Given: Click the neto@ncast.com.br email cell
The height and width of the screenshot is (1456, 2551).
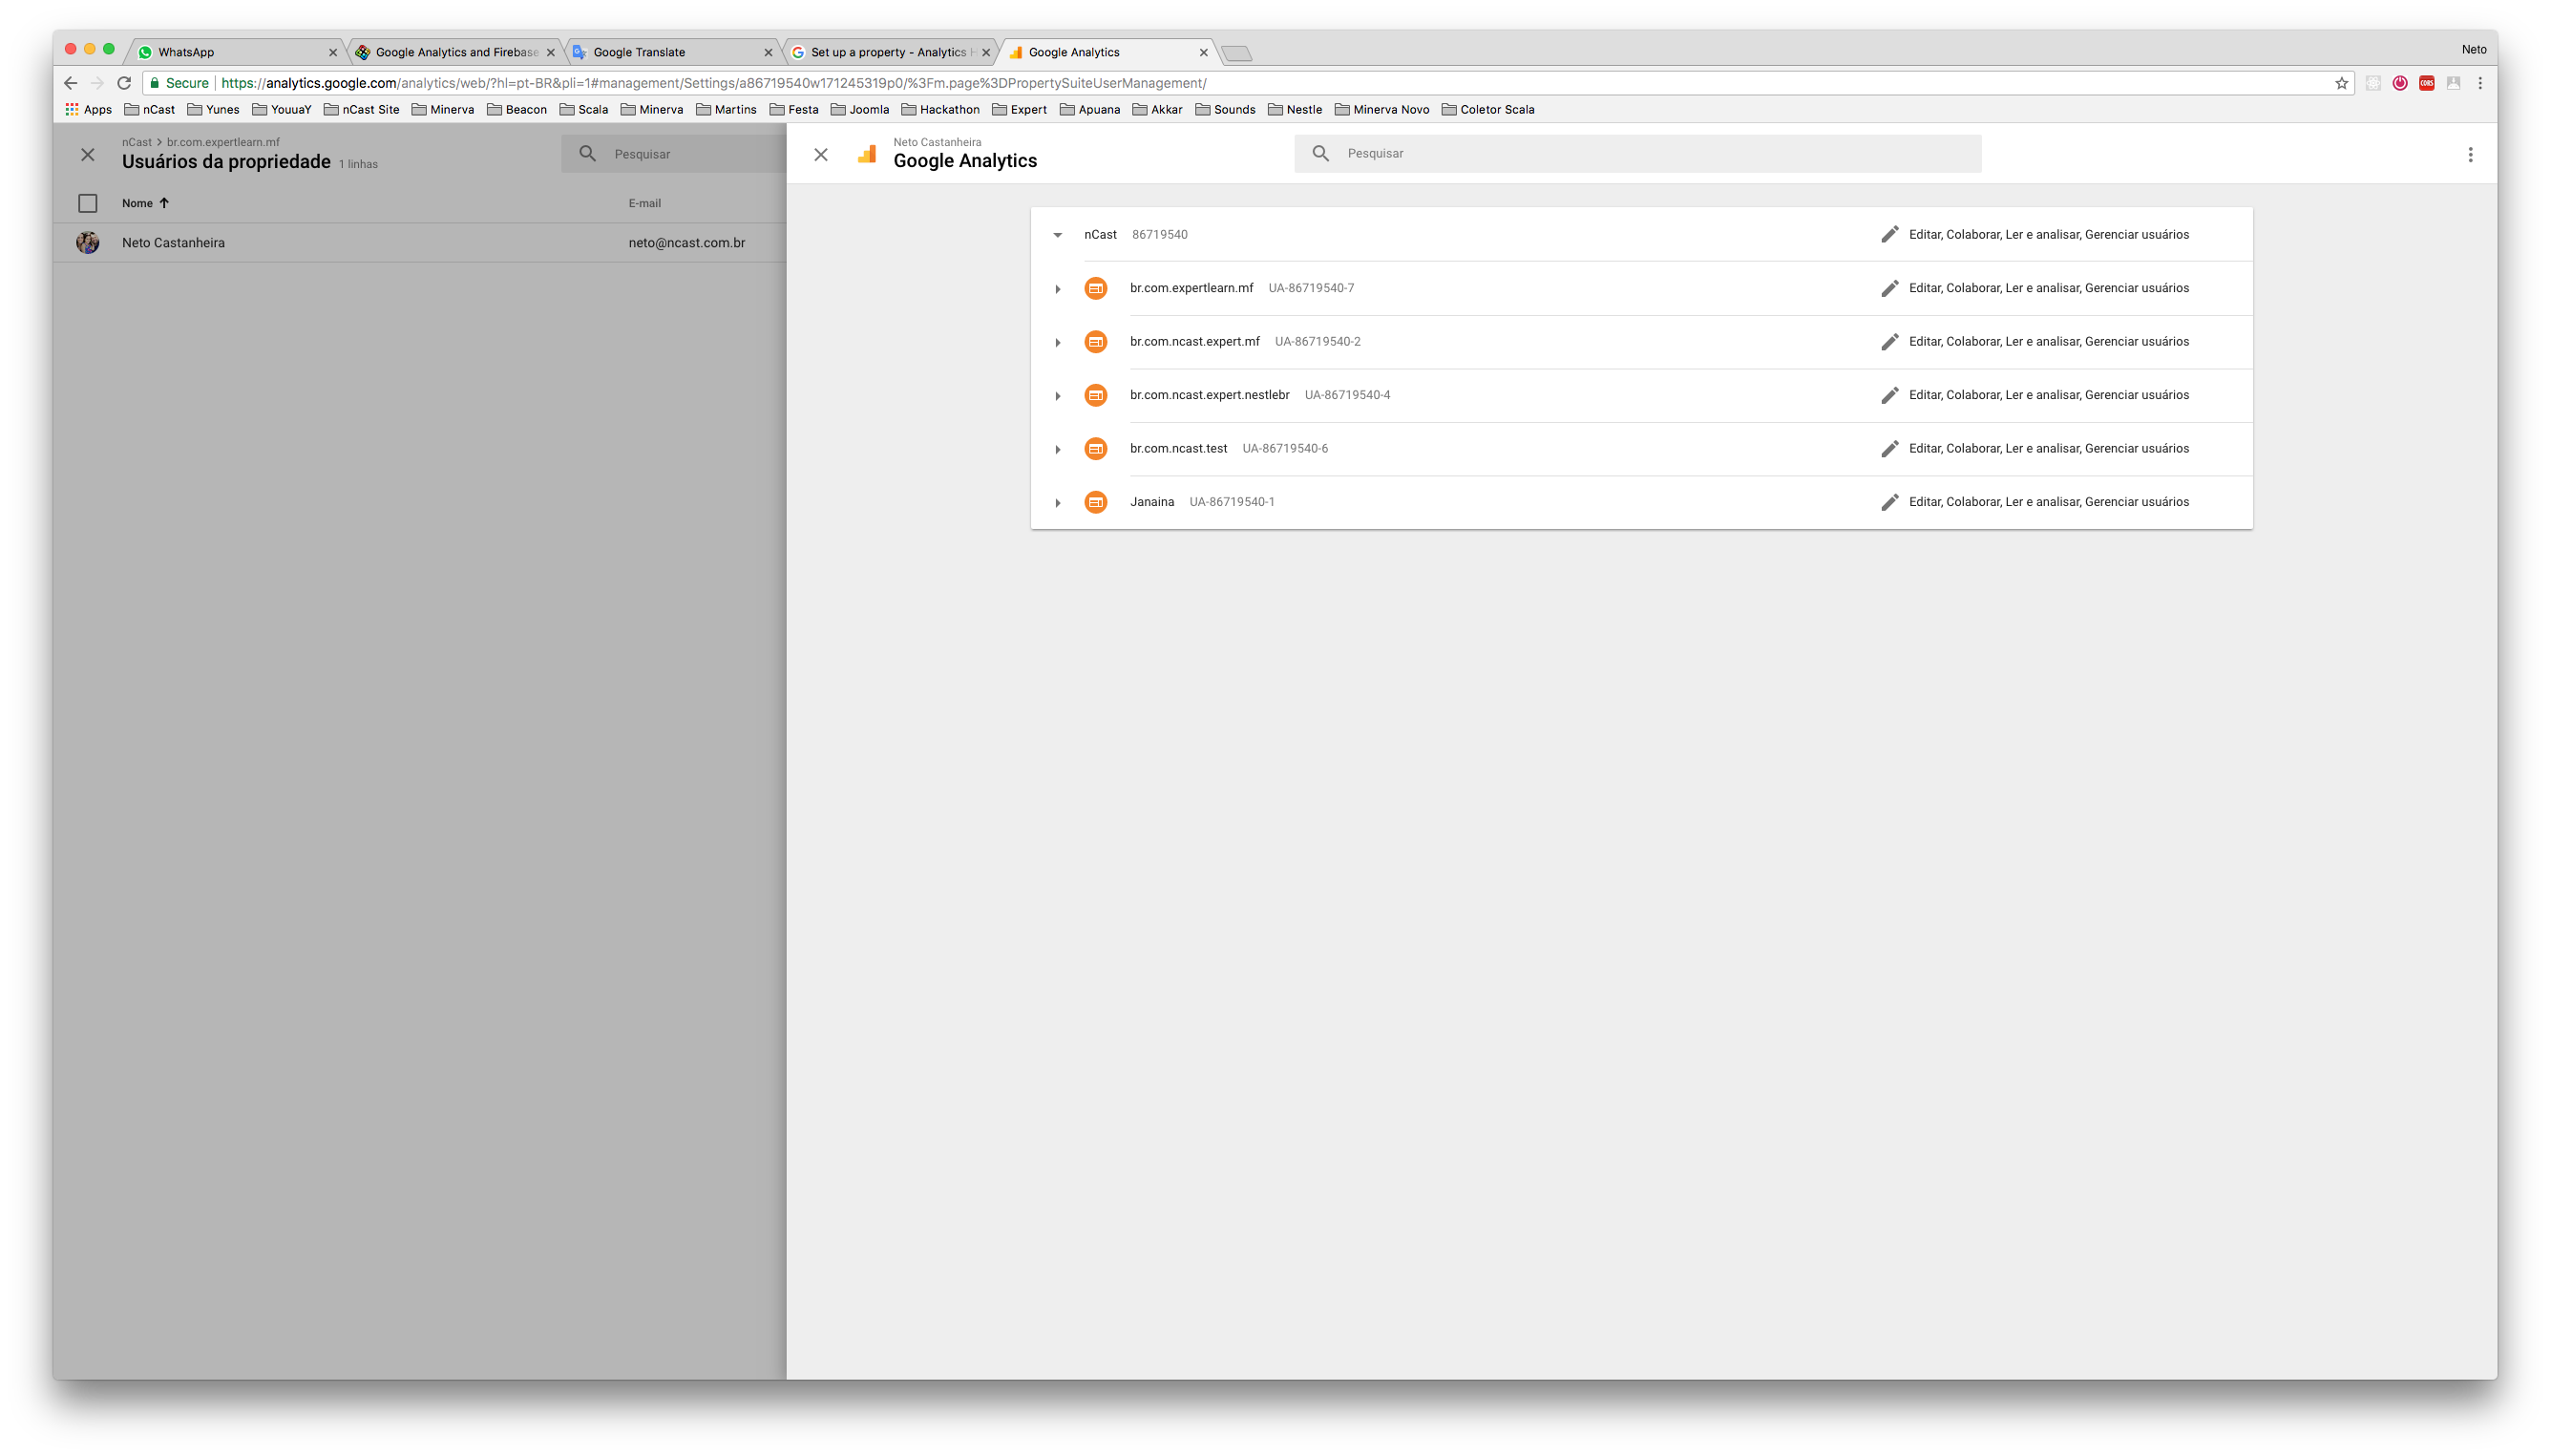Looking at the screenshot, I should coord(686,242).
